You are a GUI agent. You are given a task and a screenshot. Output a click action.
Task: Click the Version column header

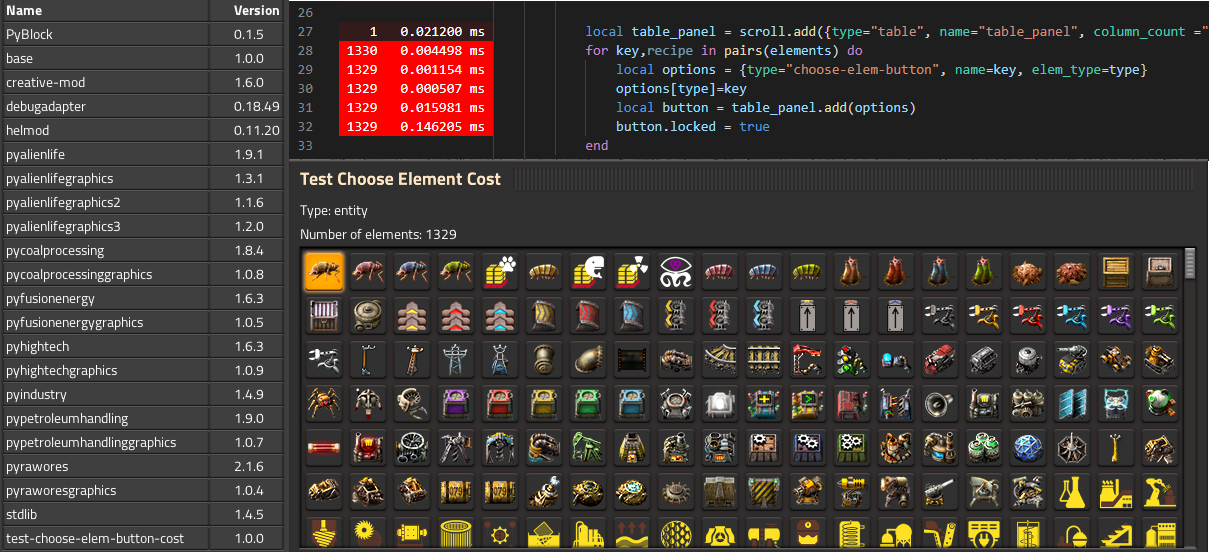pos(248,10)
